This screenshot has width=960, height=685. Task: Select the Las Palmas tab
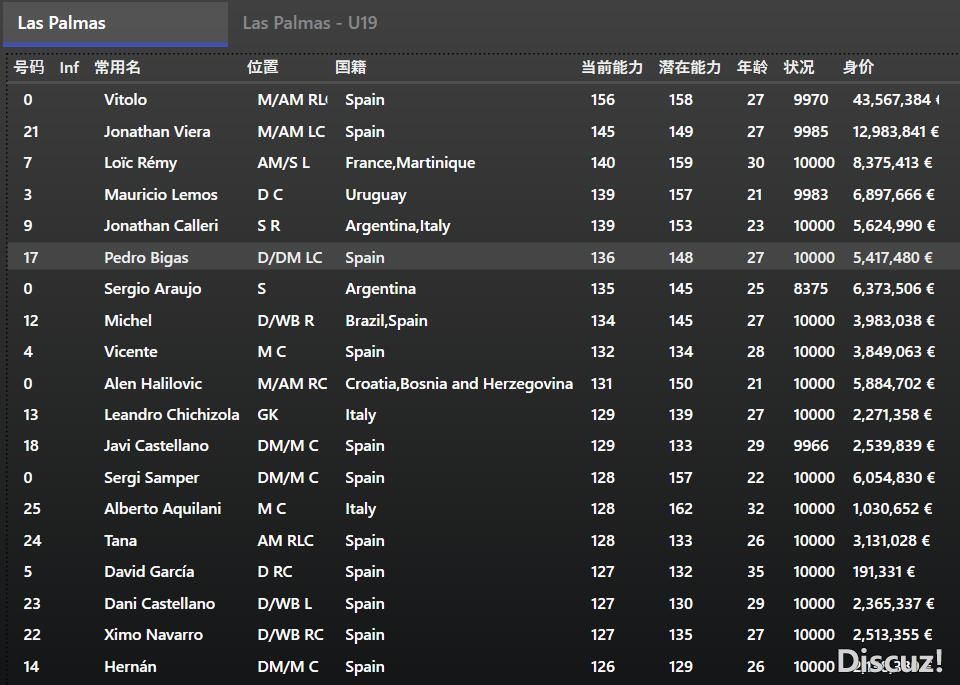(62, 23)
